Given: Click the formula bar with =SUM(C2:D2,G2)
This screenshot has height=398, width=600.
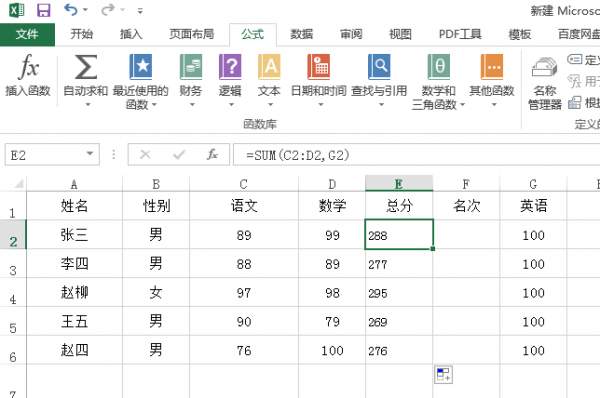Looking at the screenshot, I should coord(416,155).
